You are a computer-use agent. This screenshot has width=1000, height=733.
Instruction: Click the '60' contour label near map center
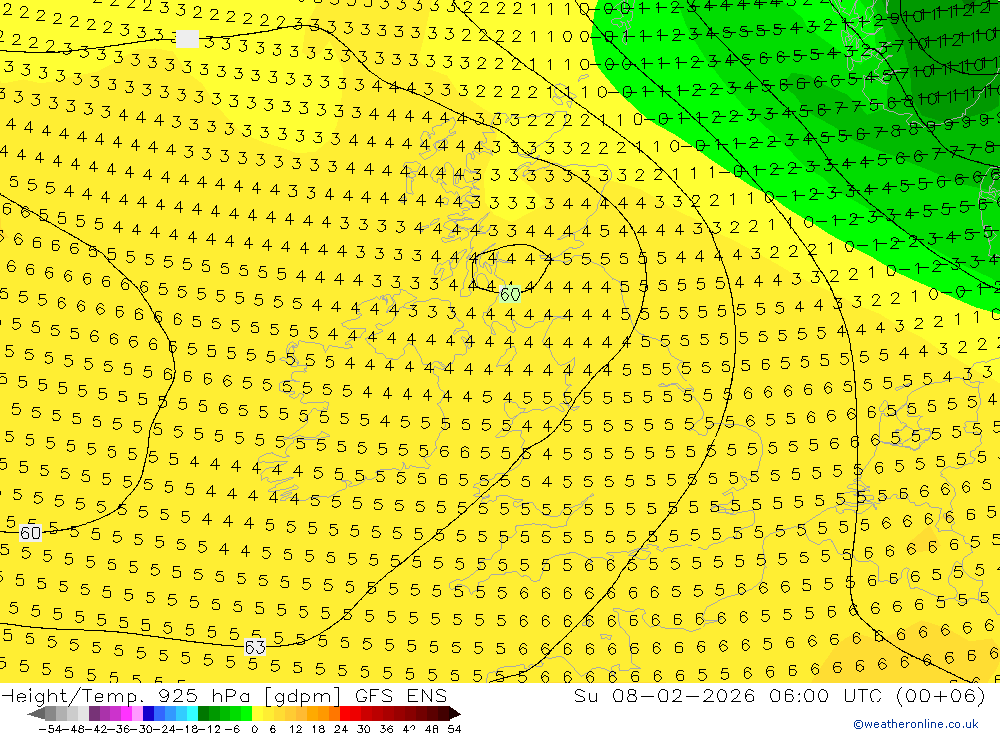point(510,294)
